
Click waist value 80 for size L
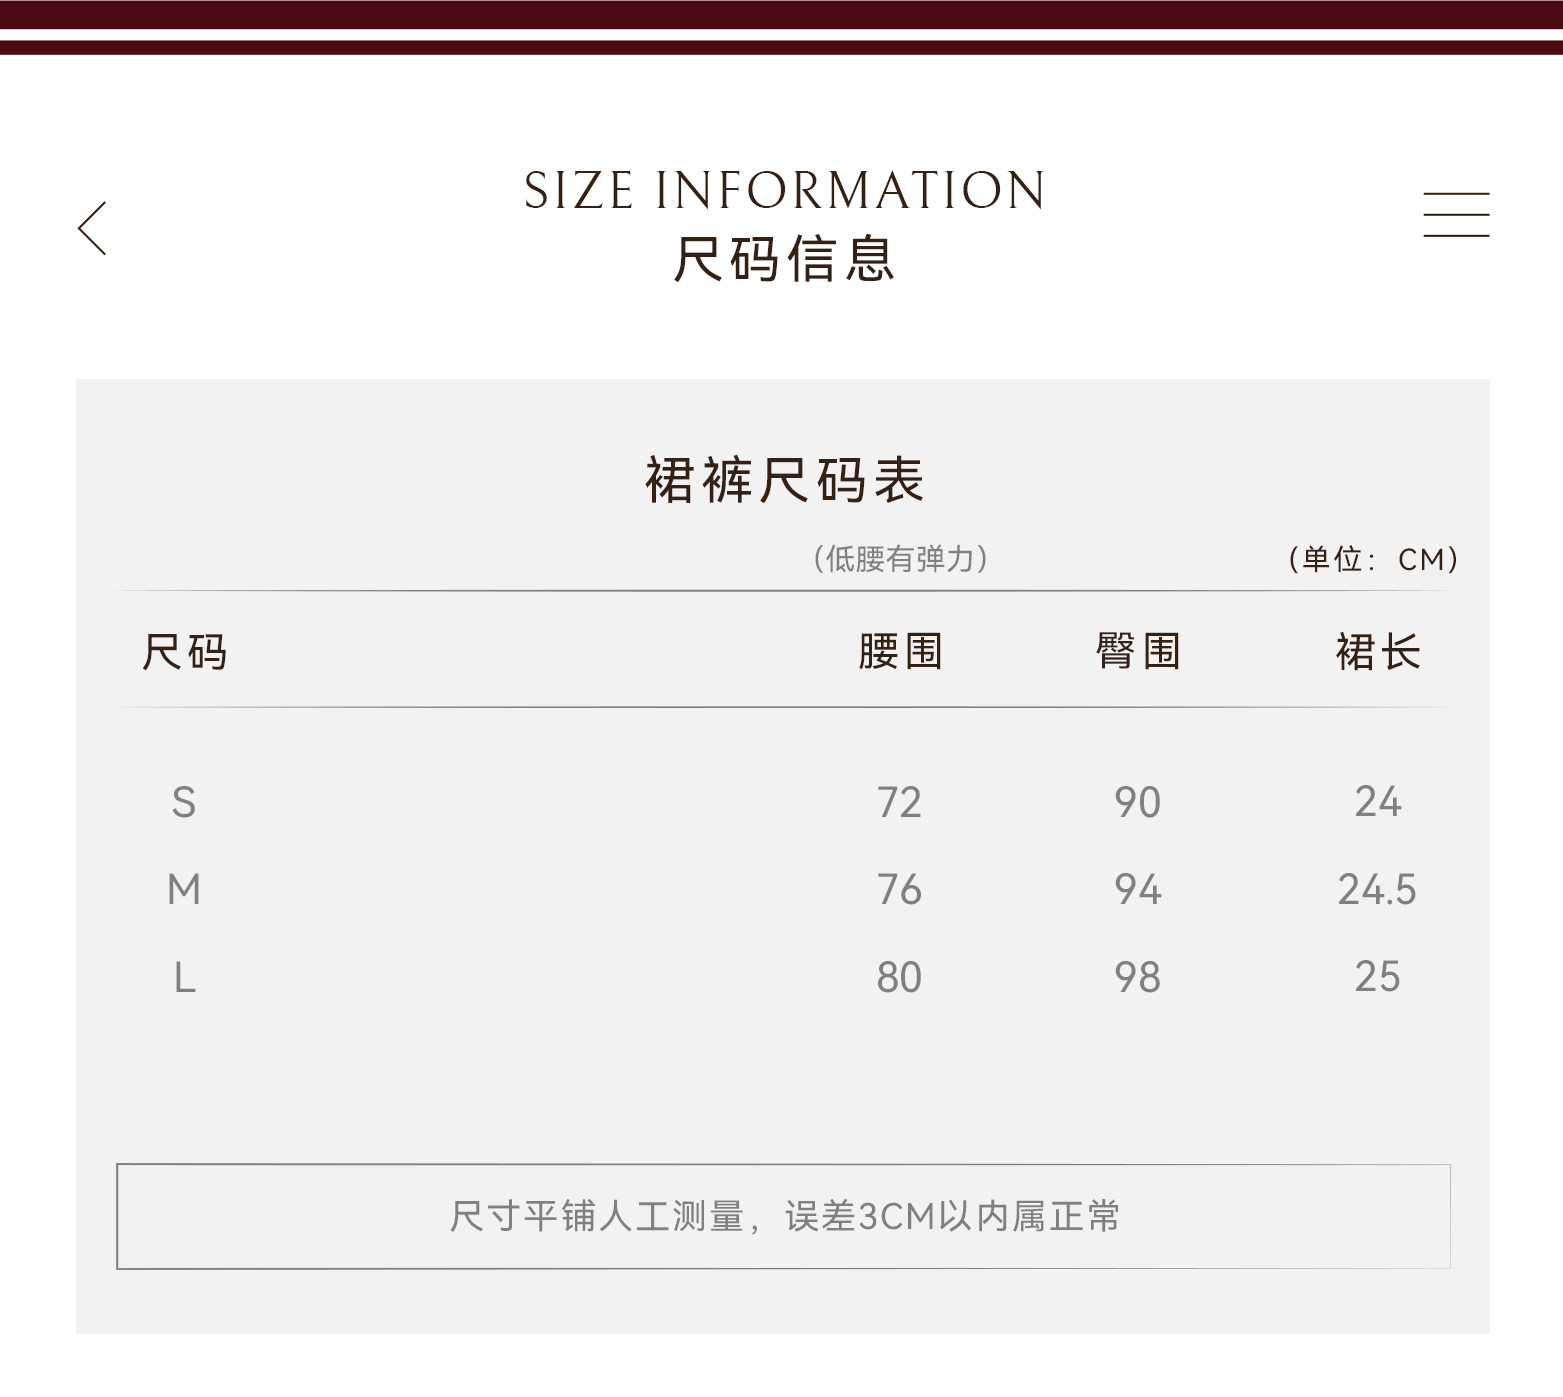[899, 977]
